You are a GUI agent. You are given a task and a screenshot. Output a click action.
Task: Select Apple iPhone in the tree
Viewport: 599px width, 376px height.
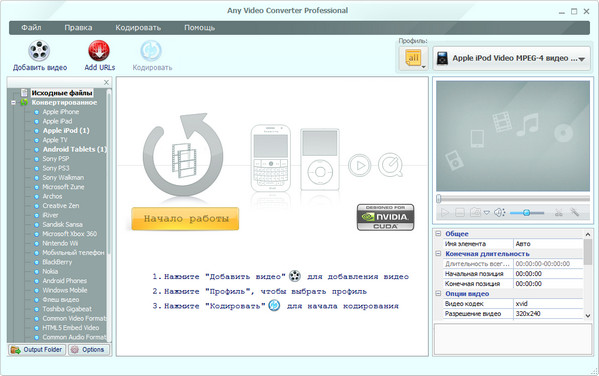tap(61, 112)
